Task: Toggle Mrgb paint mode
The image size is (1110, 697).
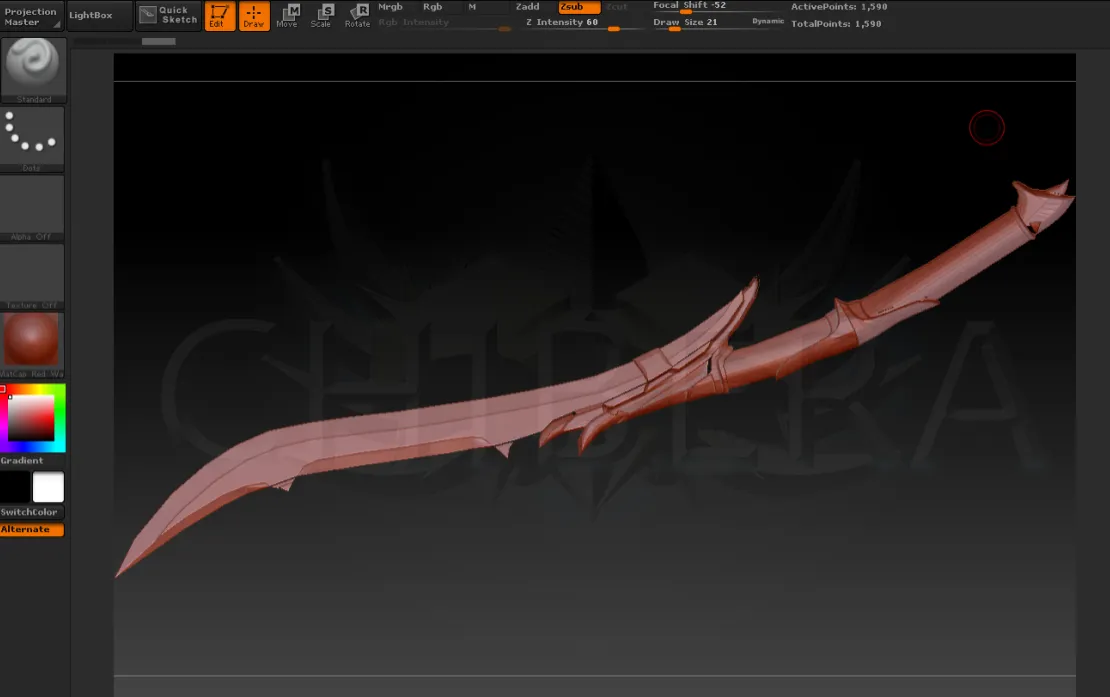Action: pyautogui.click(x=390, y=7)
